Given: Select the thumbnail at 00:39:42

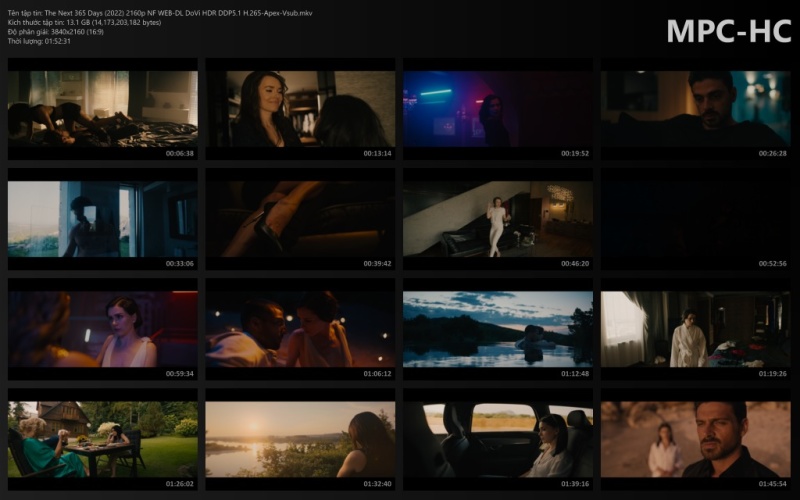Looking at the screenshot, I should (x=300, y=219).
